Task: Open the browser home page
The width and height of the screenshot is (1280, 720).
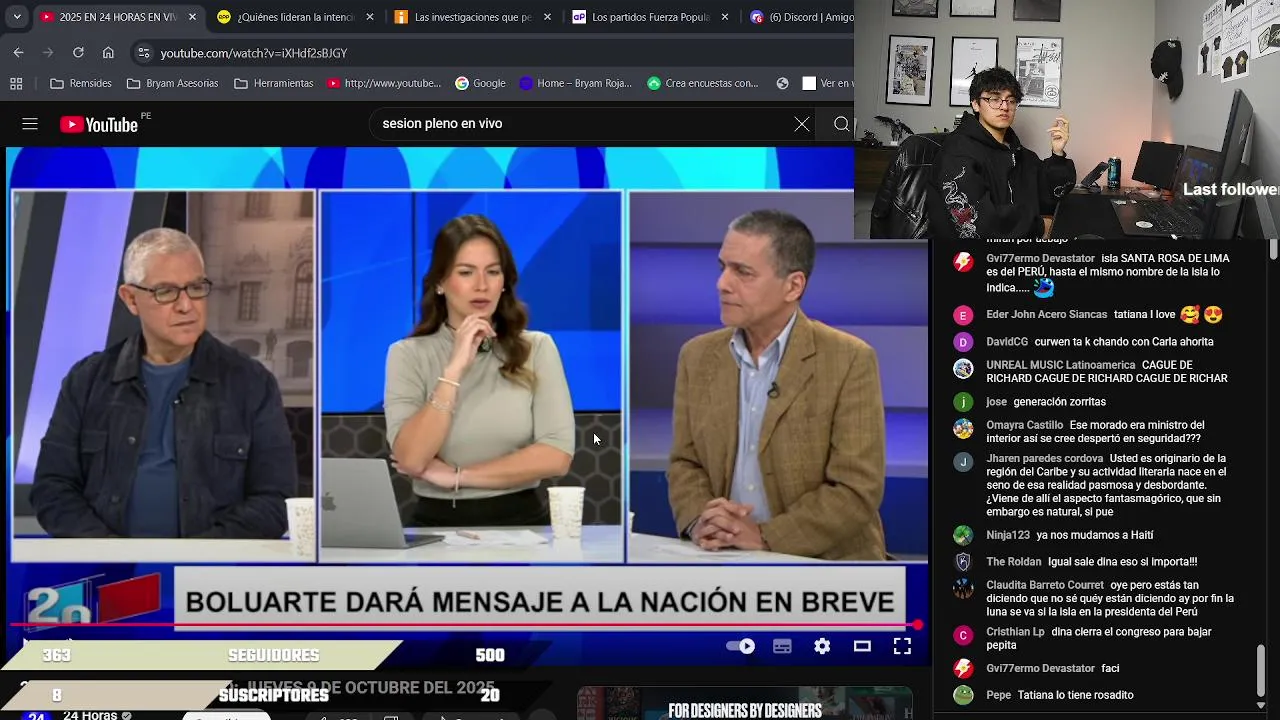Action: 108,53
